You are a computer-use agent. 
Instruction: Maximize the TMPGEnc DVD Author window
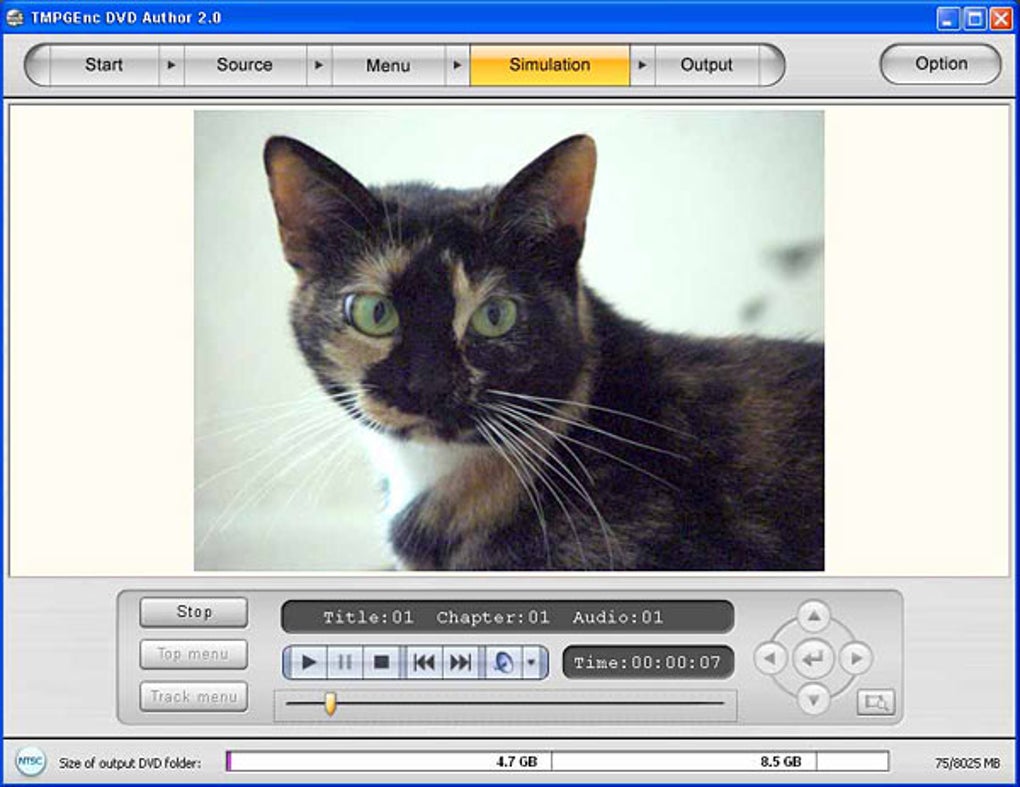pos(974,19)
